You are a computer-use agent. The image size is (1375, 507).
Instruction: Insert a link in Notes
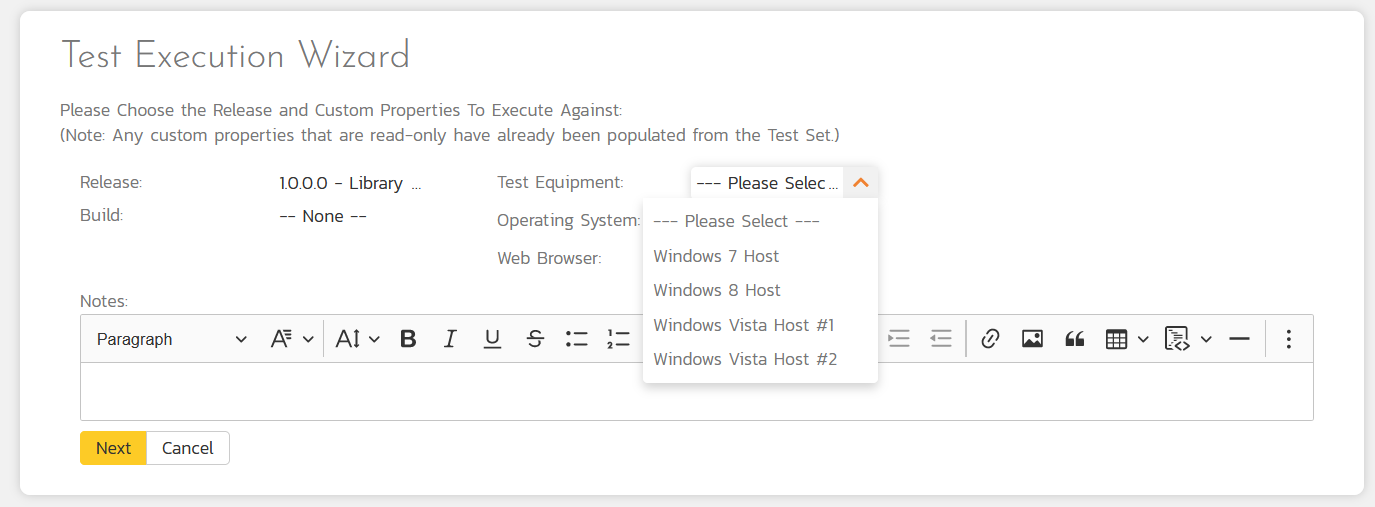990,339
